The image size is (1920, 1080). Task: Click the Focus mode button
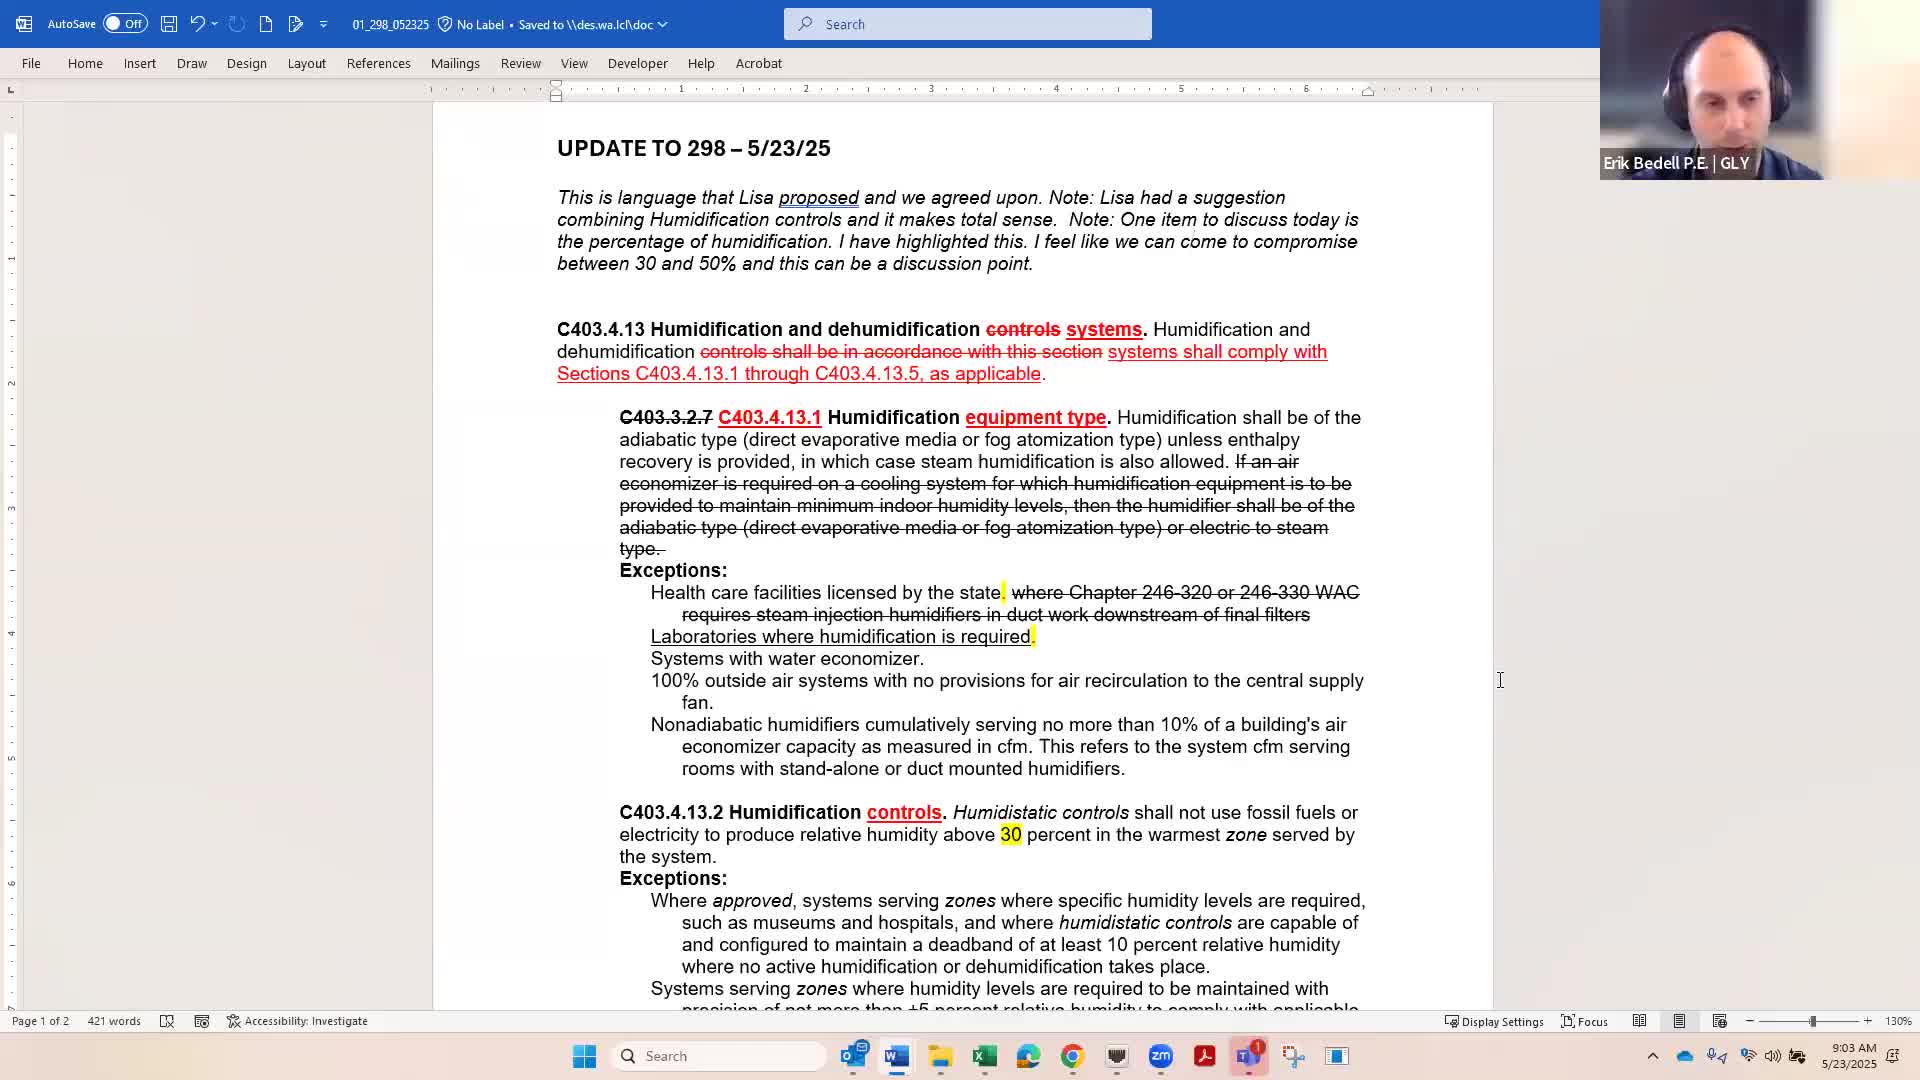(1585, 1021)
